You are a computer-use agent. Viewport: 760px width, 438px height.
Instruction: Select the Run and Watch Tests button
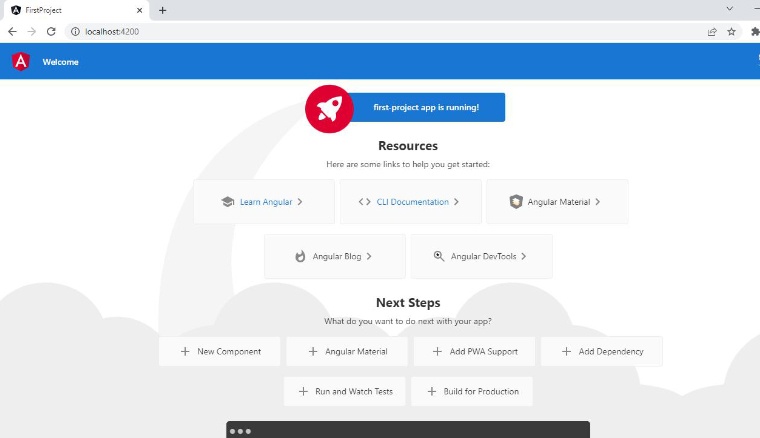345,391
